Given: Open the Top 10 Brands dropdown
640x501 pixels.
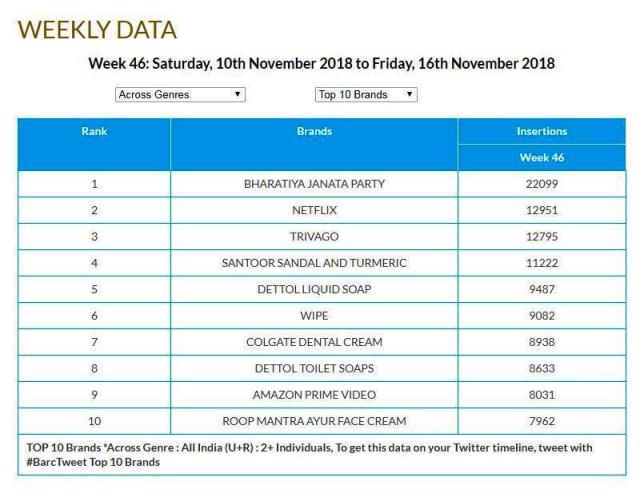Looking at the screenshot, I should (366, 95).
